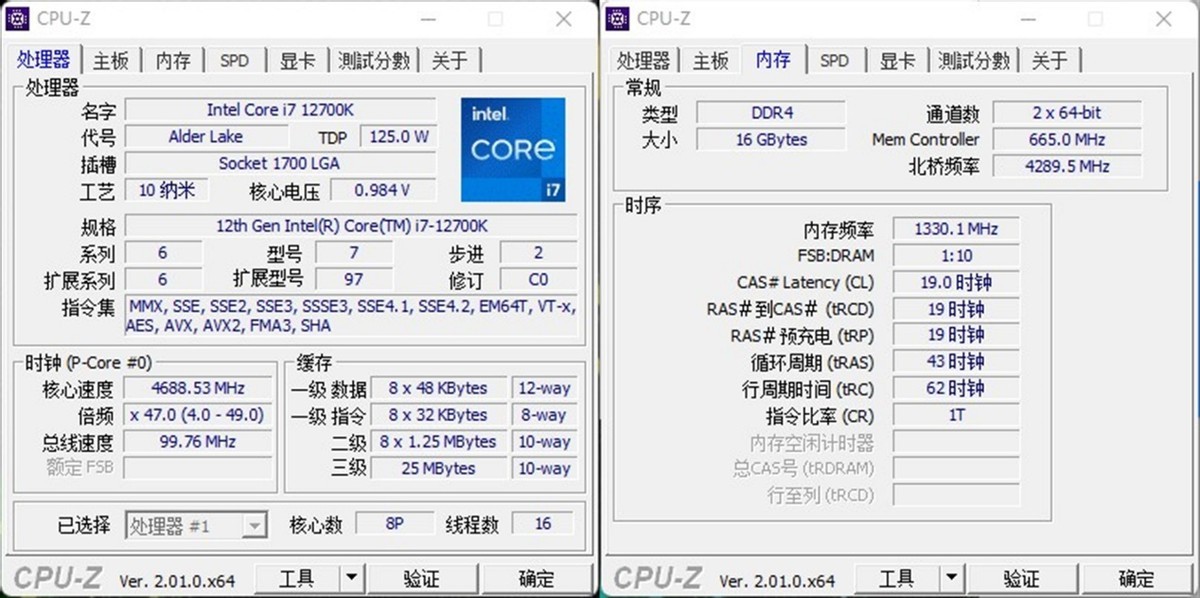Minimize the left CPU-Z window
1200x598 pixels.
point(428,18)
